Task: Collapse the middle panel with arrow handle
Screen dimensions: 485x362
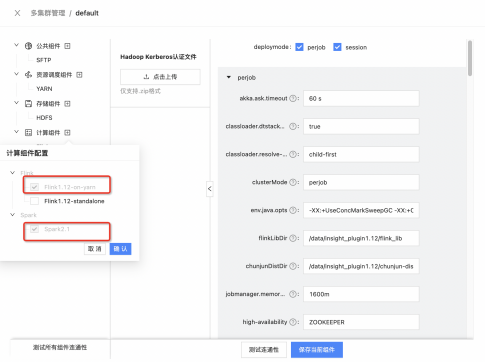Action: (x=210, y=189)
